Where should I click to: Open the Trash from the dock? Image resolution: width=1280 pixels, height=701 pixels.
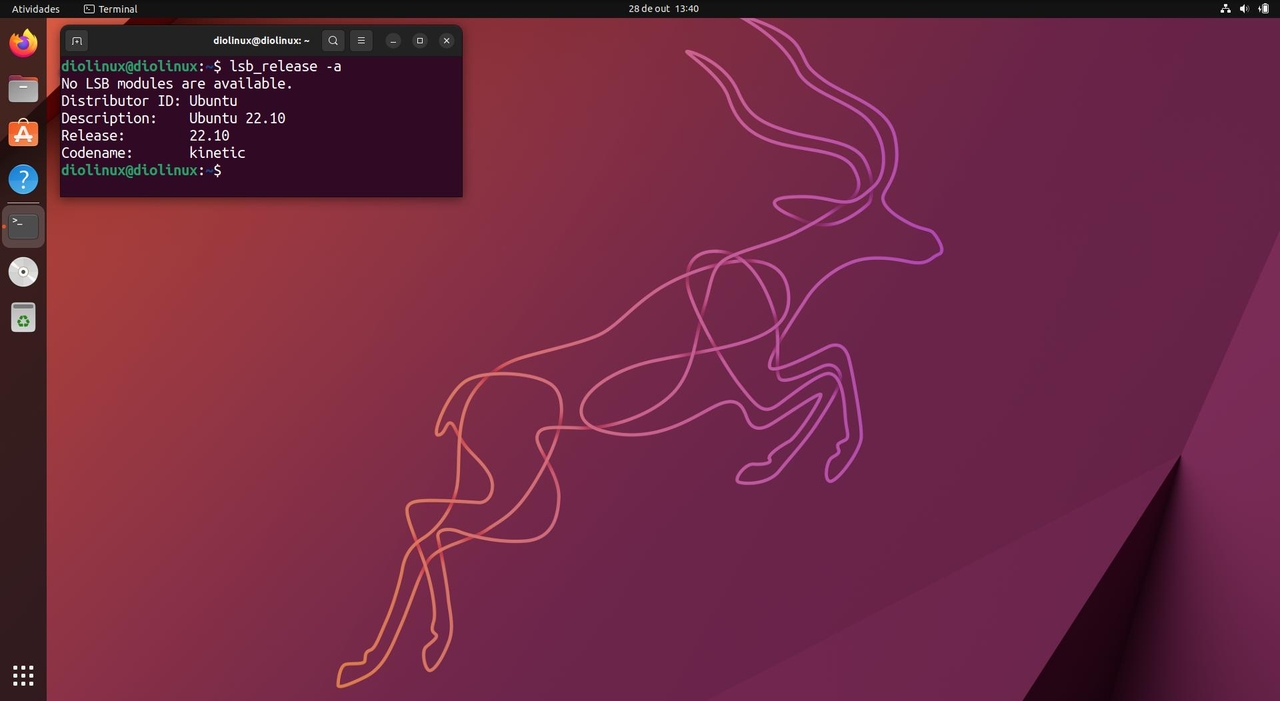tap(23, 317)
